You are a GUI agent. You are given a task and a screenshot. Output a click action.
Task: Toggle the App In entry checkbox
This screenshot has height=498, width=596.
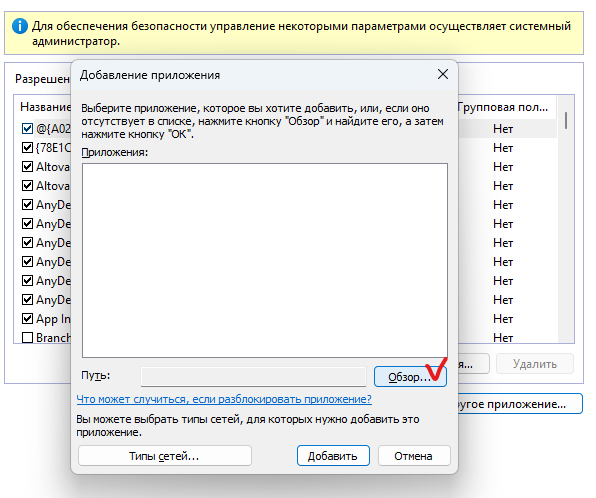click(27, 319)
